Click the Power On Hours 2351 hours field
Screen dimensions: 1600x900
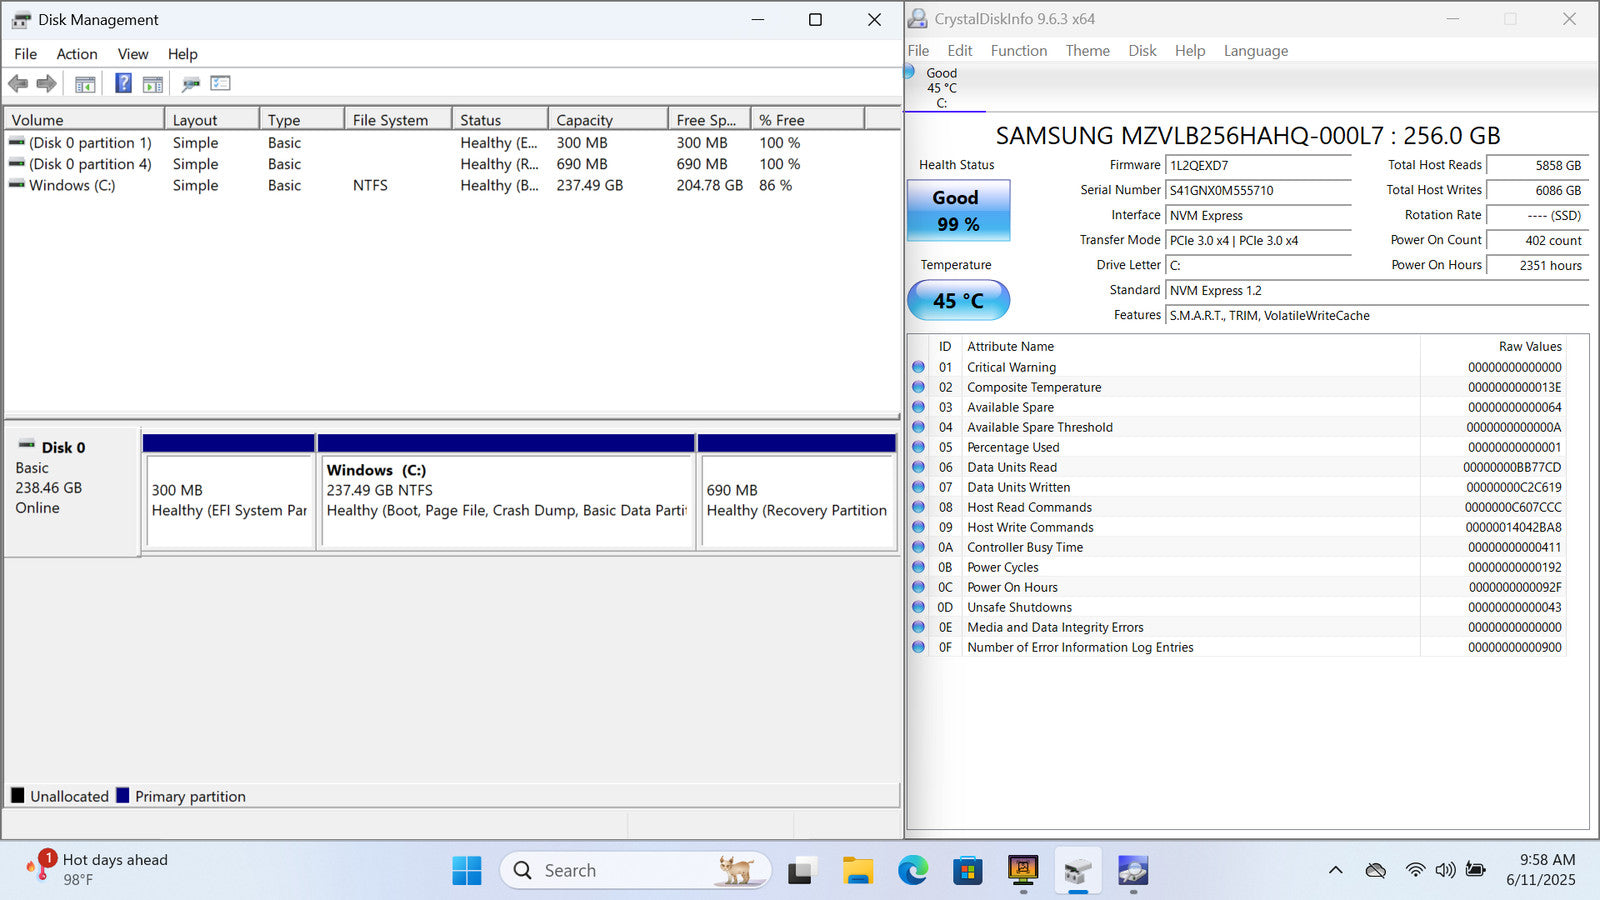[1537, 265]
